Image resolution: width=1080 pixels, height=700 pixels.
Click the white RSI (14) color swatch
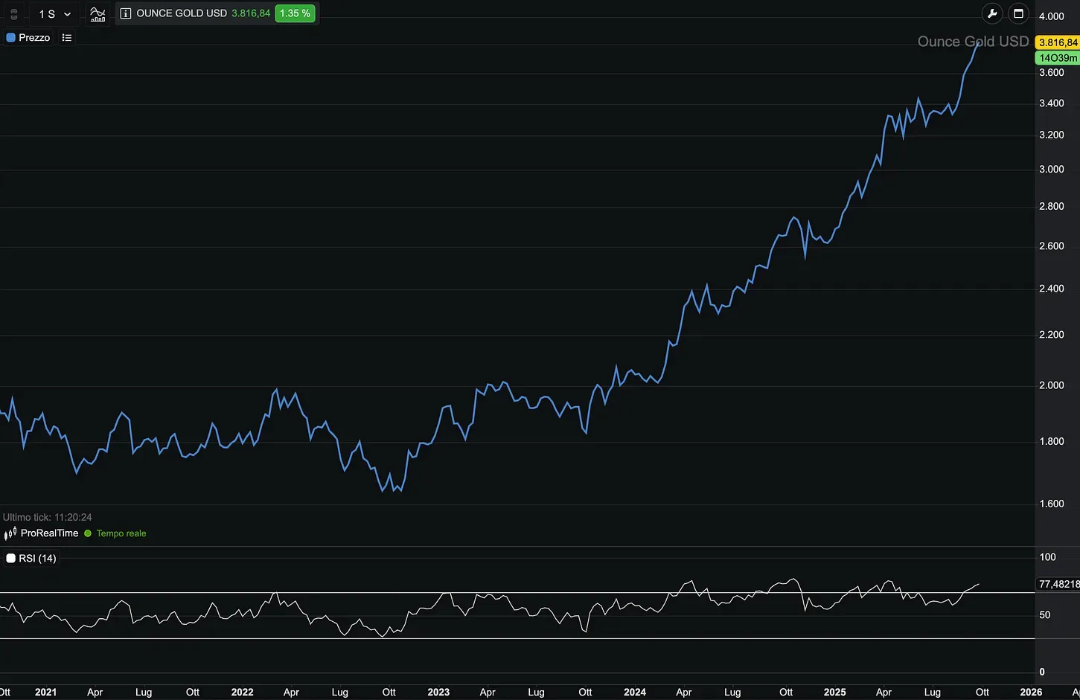tap(10, 558)
